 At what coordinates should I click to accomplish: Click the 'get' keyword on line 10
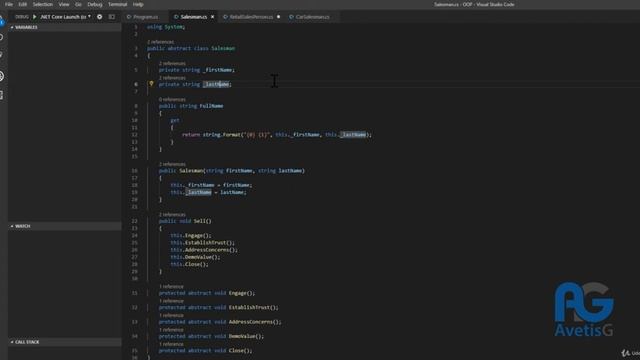pyautogui.click(x=175, y=120)
